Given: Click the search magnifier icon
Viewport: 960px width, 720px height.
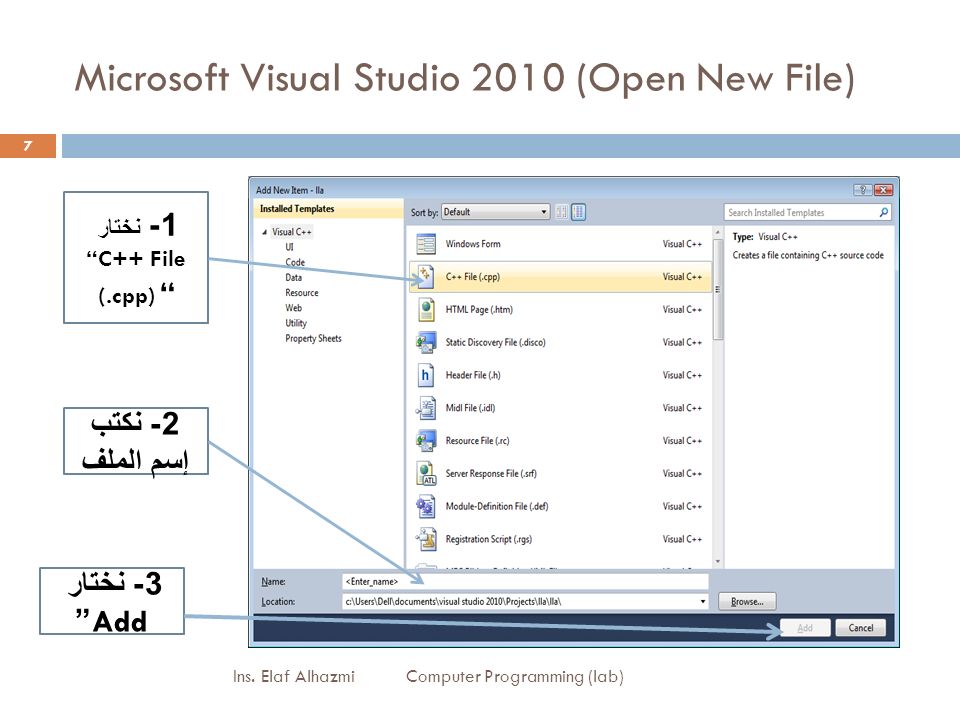Looking at the screenshot, I should 883,212.
